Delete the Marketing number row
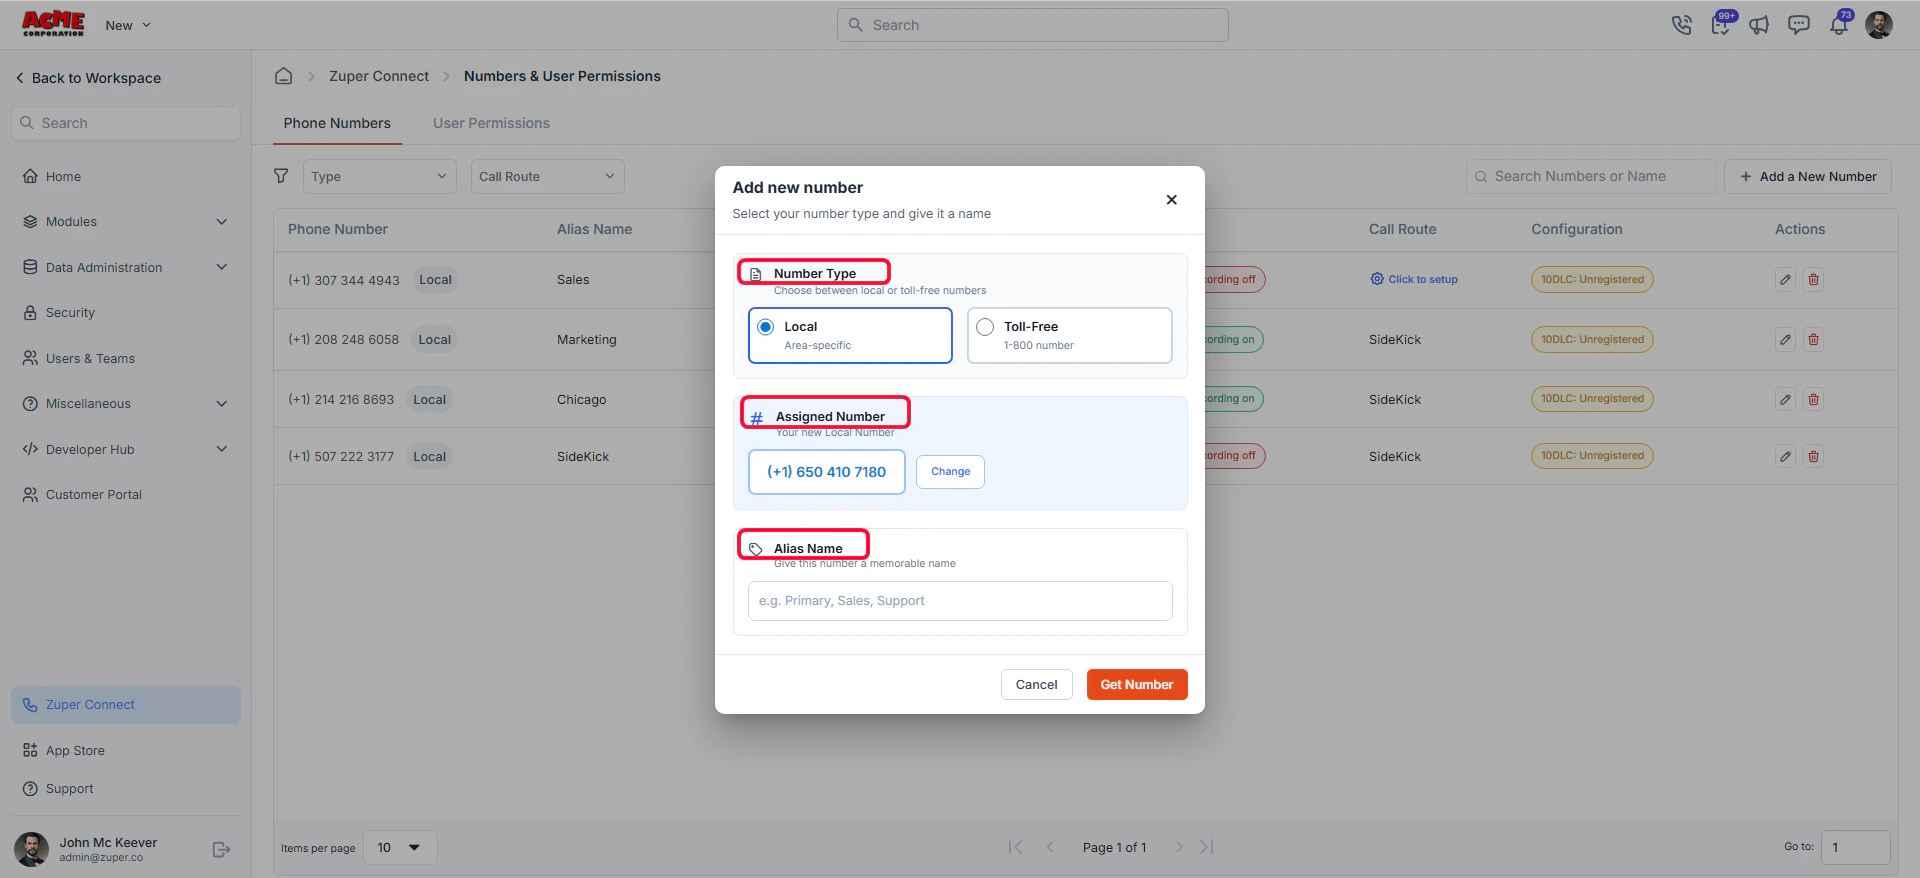Viewport: 1920px width, 878px height. pos(1813,340)
